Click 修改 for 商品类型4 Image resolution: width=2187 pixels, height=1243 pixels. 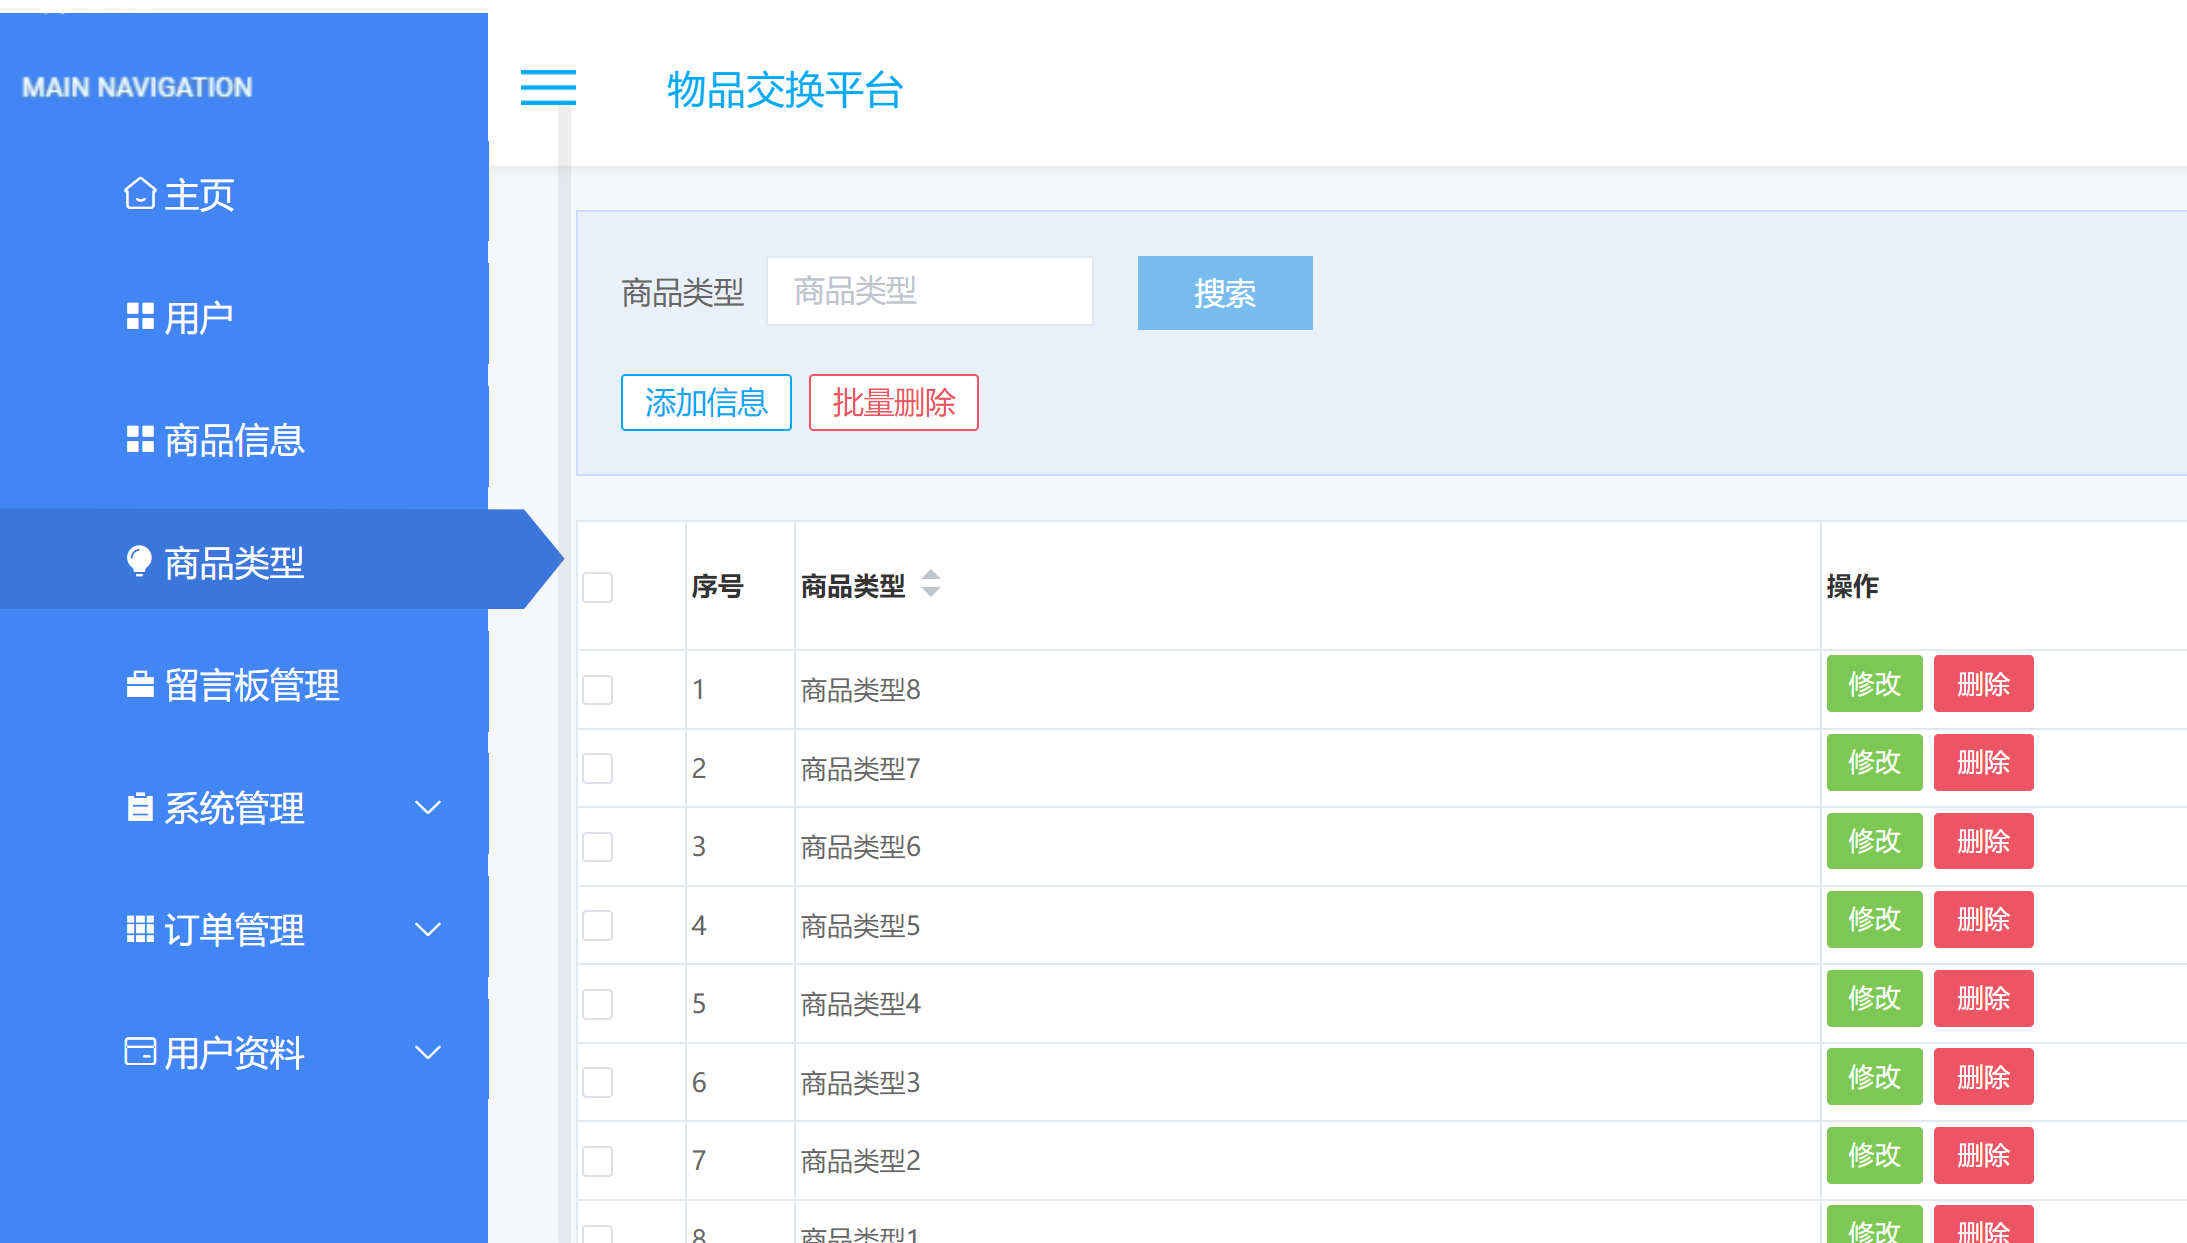[1875, 998]
